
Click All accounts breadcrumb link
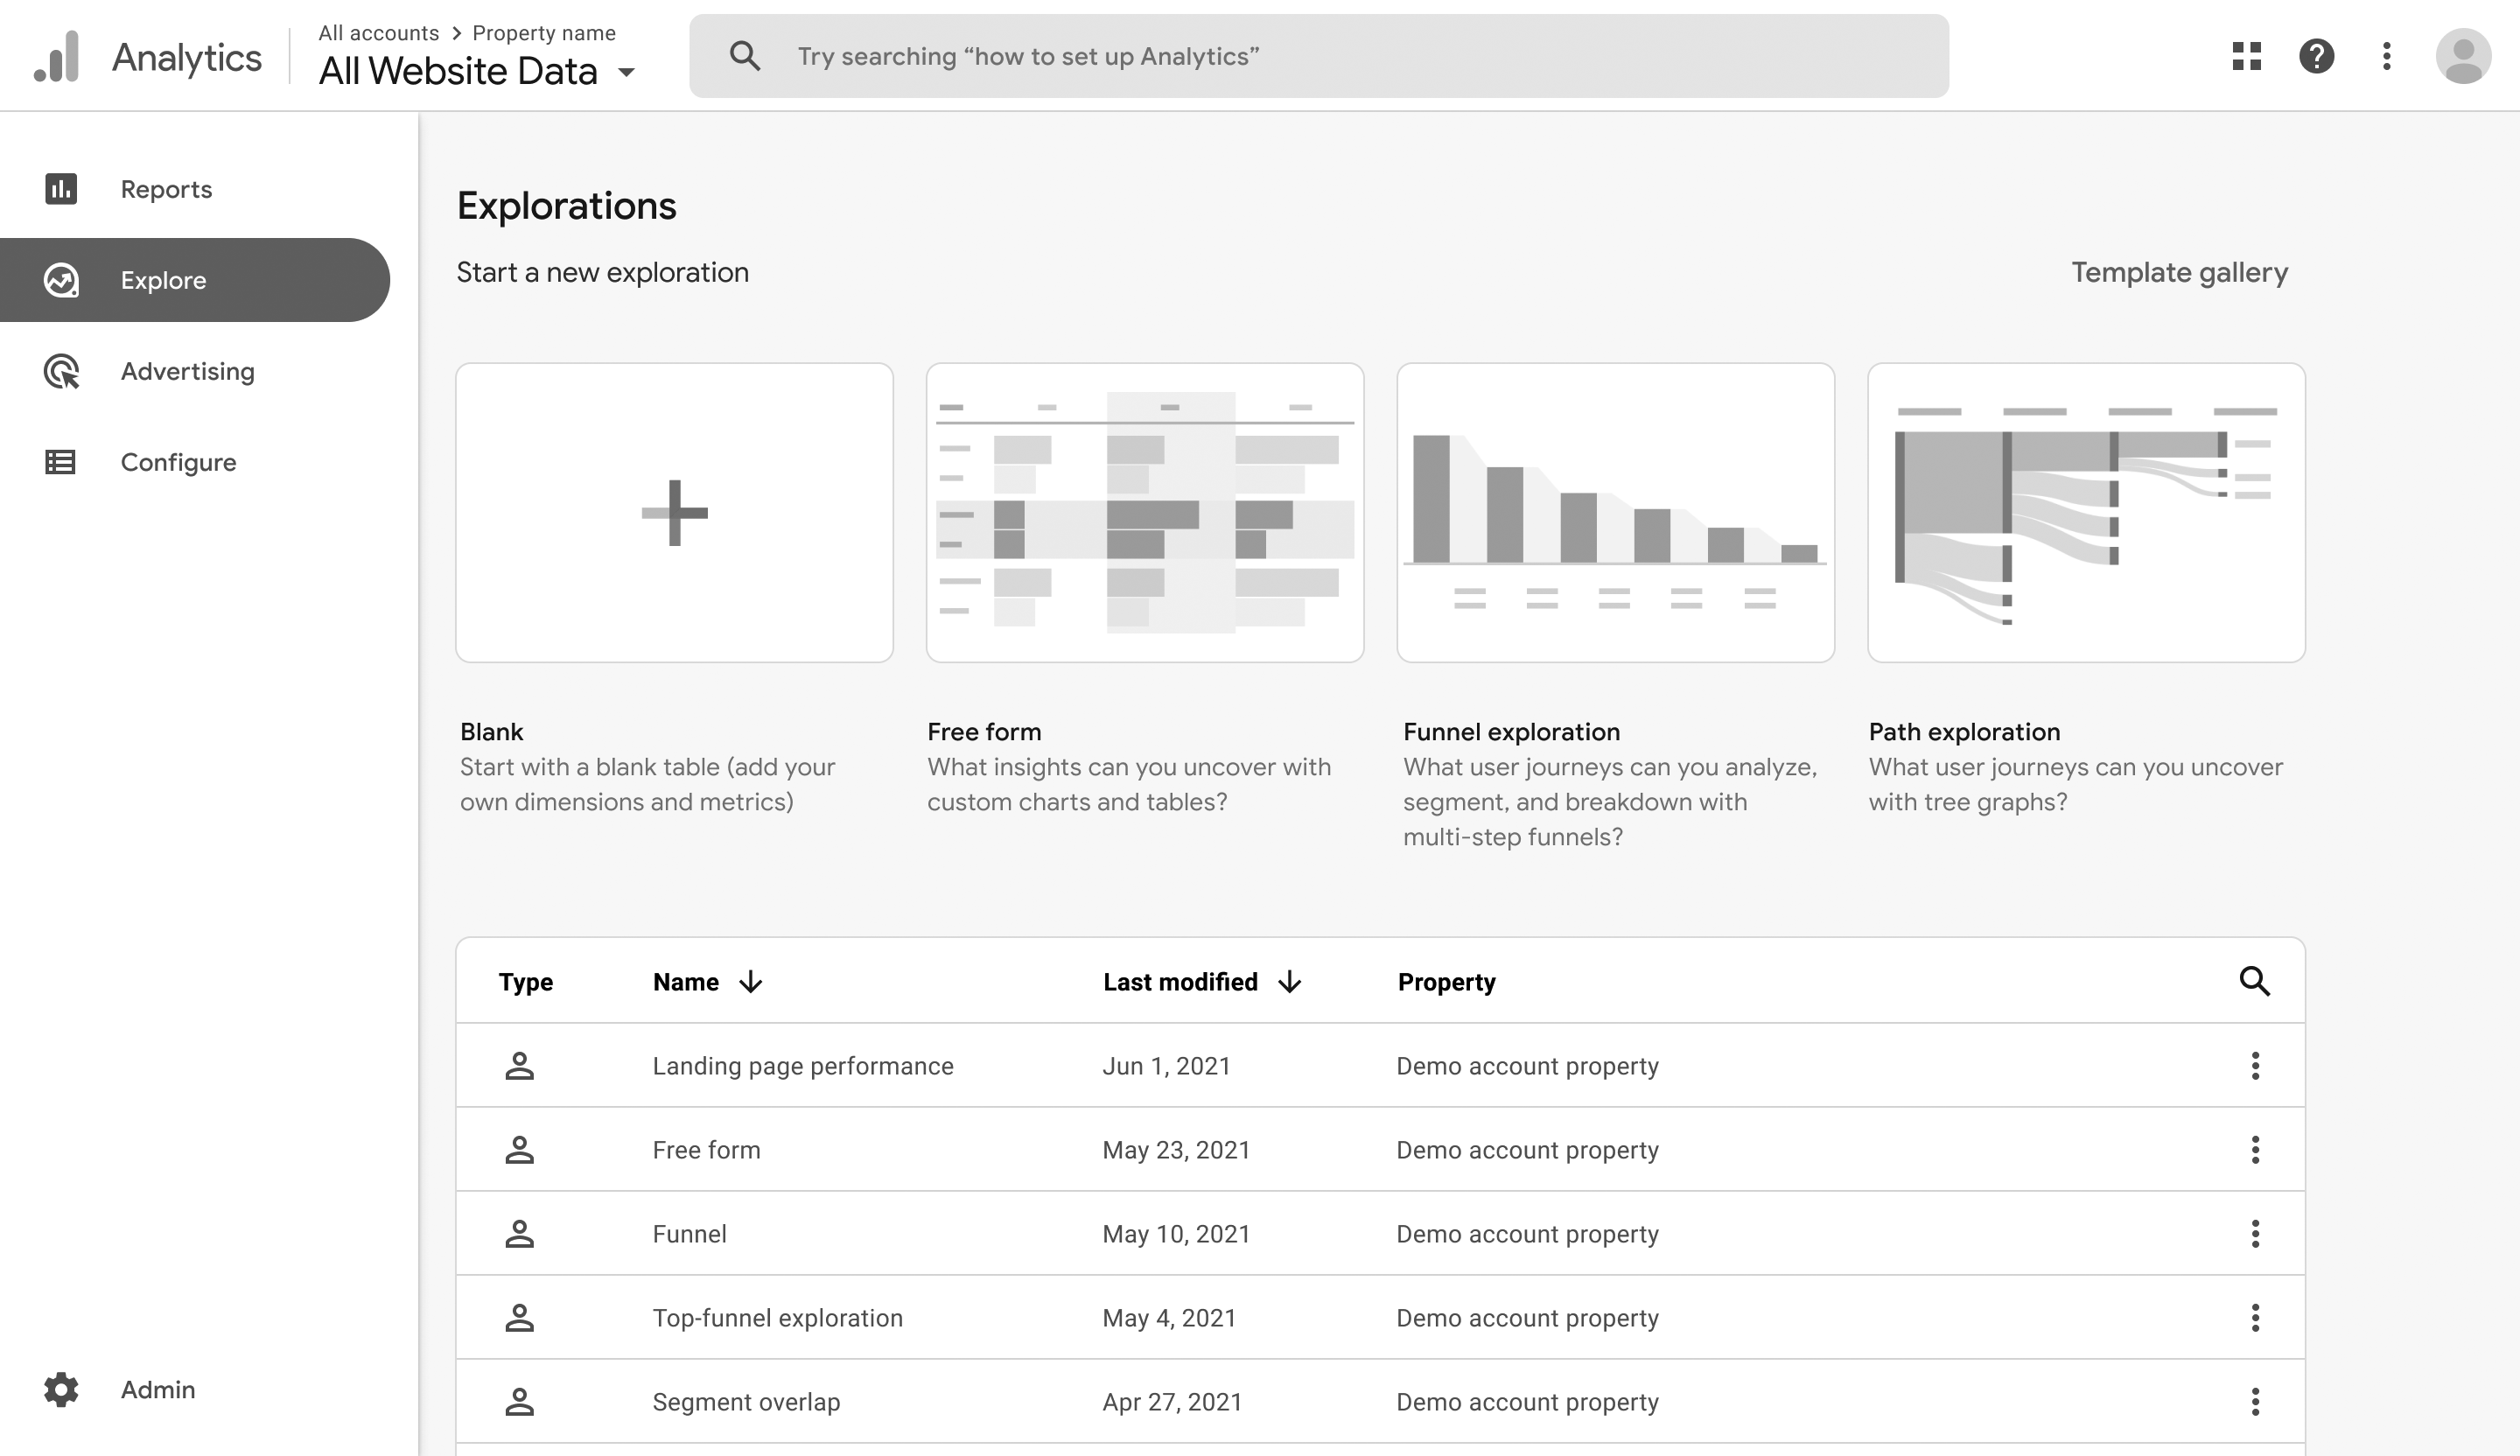click(x=378, y=33)
